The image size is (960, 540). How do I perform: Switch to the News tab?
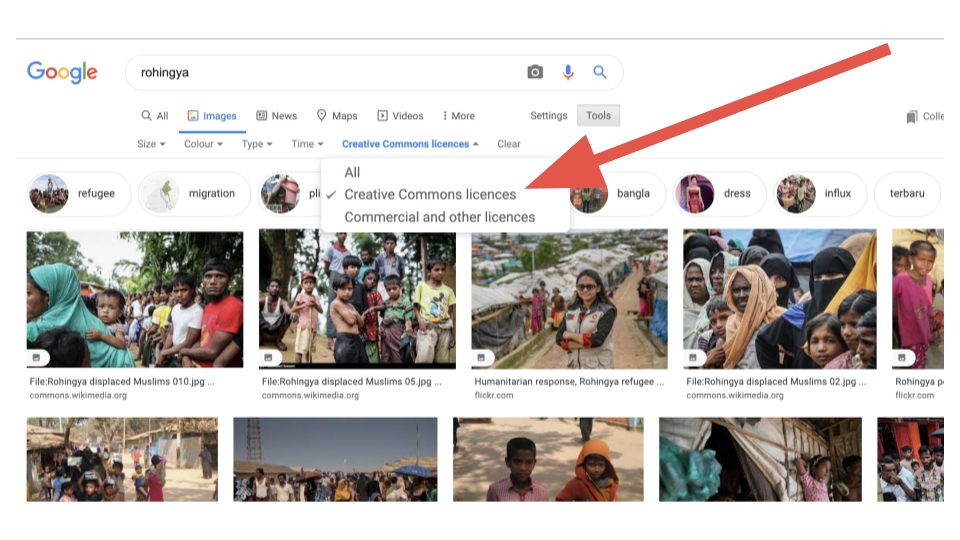277,116
